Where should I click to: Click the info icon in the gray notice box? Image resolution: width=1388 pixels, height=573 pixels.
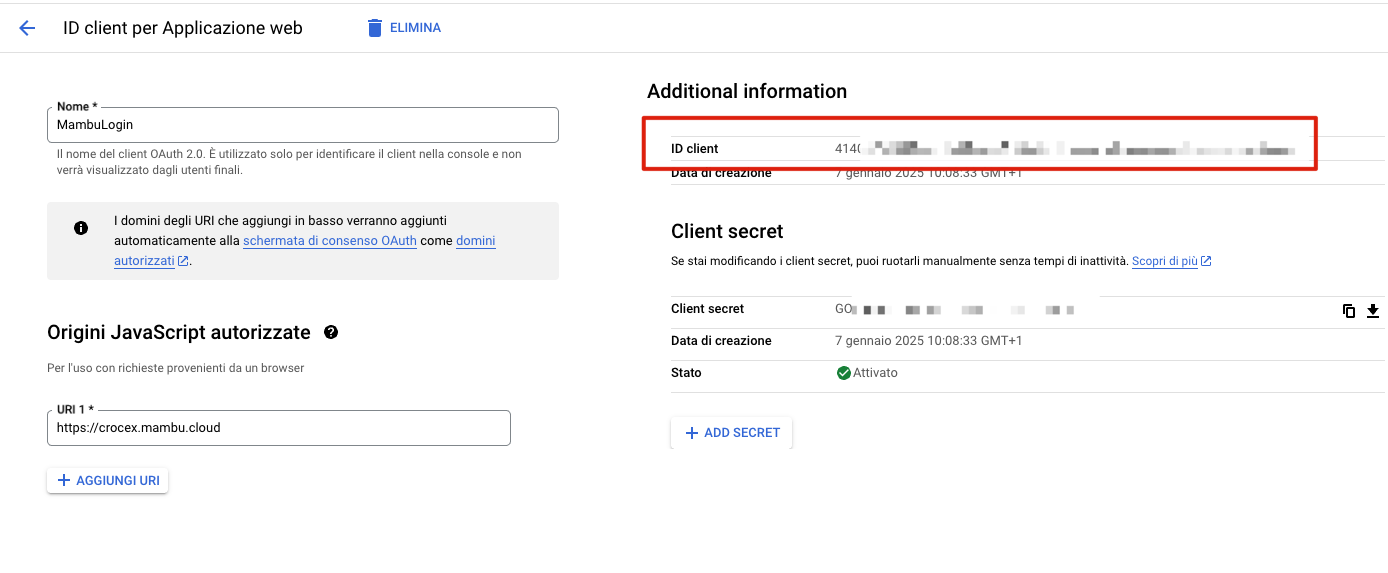coord(81,228)
